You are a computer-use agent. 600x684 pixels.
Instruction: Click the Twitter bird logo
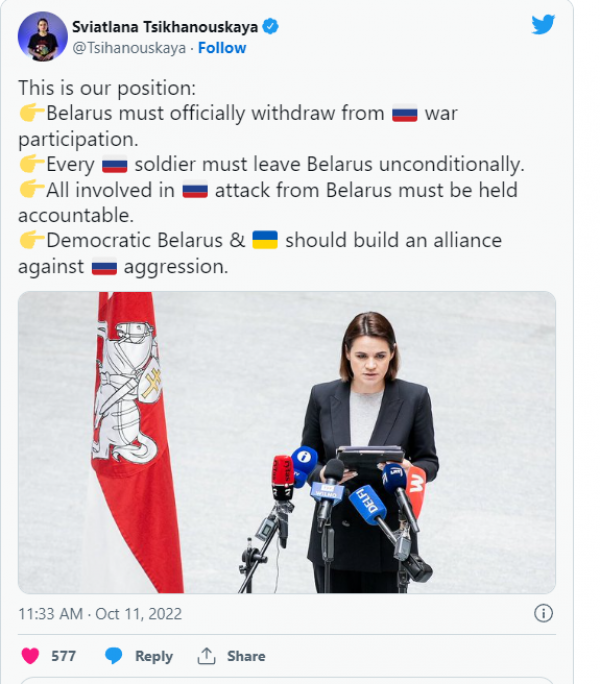click(x=543, y=24)
